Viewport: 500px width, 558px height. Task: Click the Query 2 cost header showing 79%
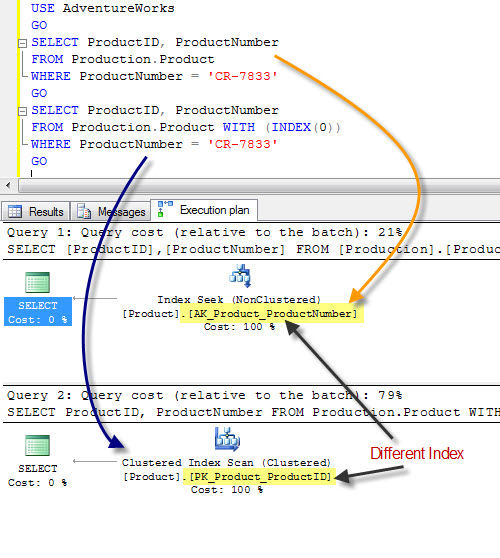205,395
